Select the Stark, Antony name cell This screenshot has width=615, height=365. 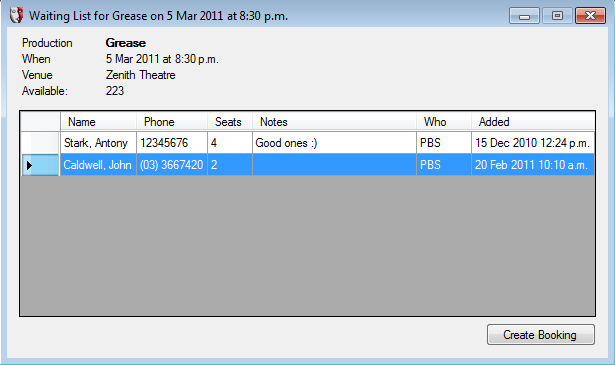(98, 143)
